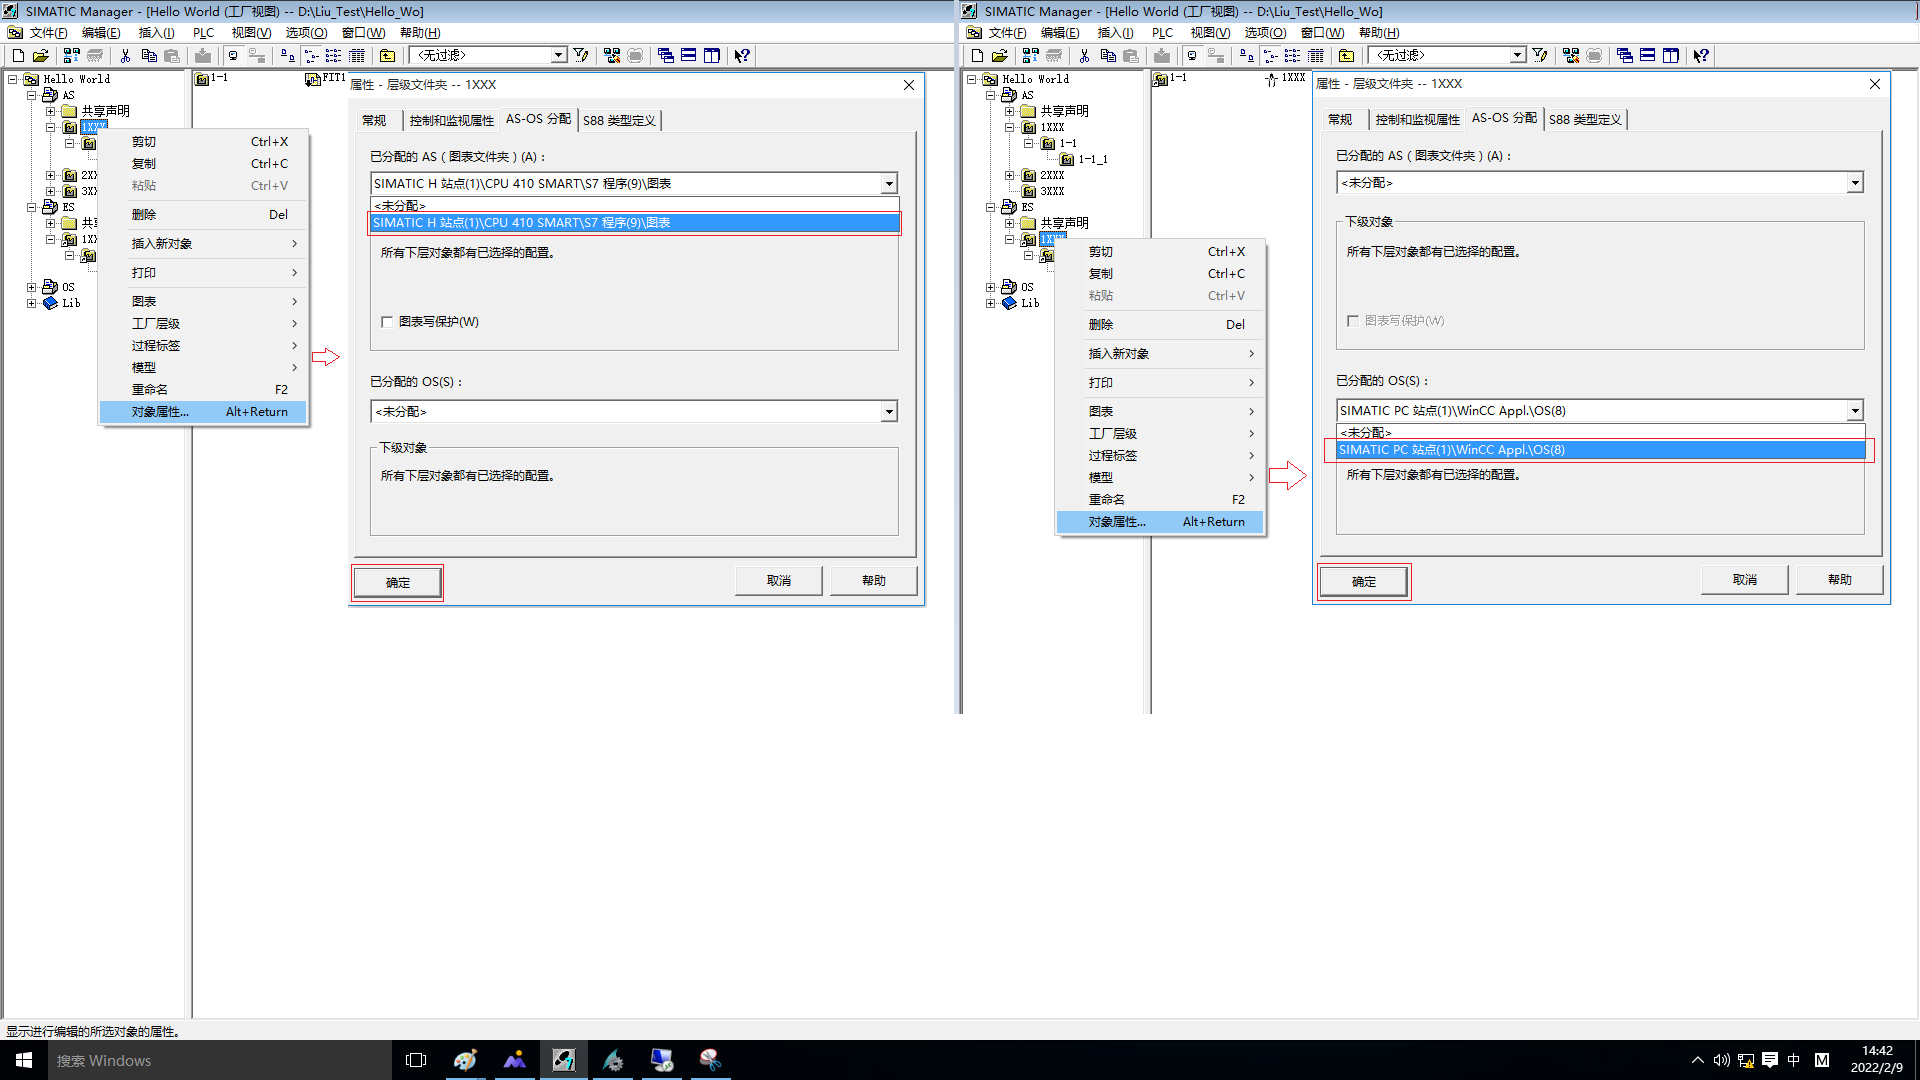Open the 已分配的 OS(S) dropdown in left dialog

888,412
